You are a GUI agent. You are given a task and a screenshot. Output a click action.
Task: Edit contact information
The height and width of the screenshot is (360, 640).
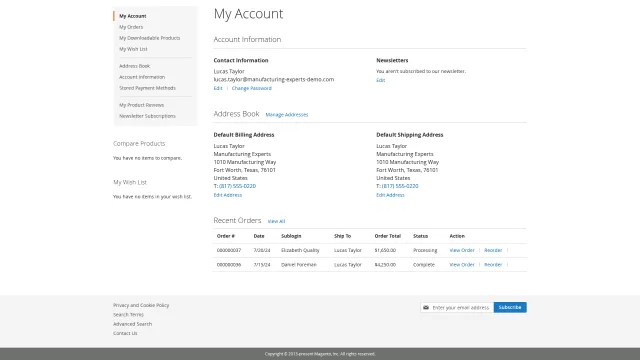point(218,88)
